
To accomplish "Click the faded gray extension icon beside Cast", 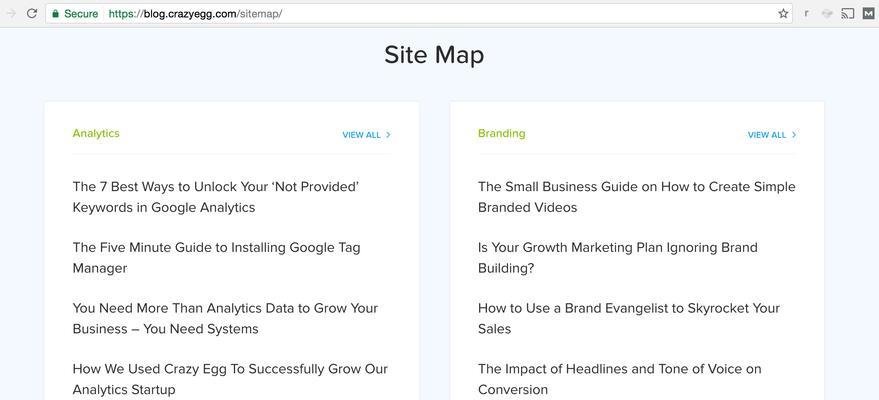I will point(827,13).
